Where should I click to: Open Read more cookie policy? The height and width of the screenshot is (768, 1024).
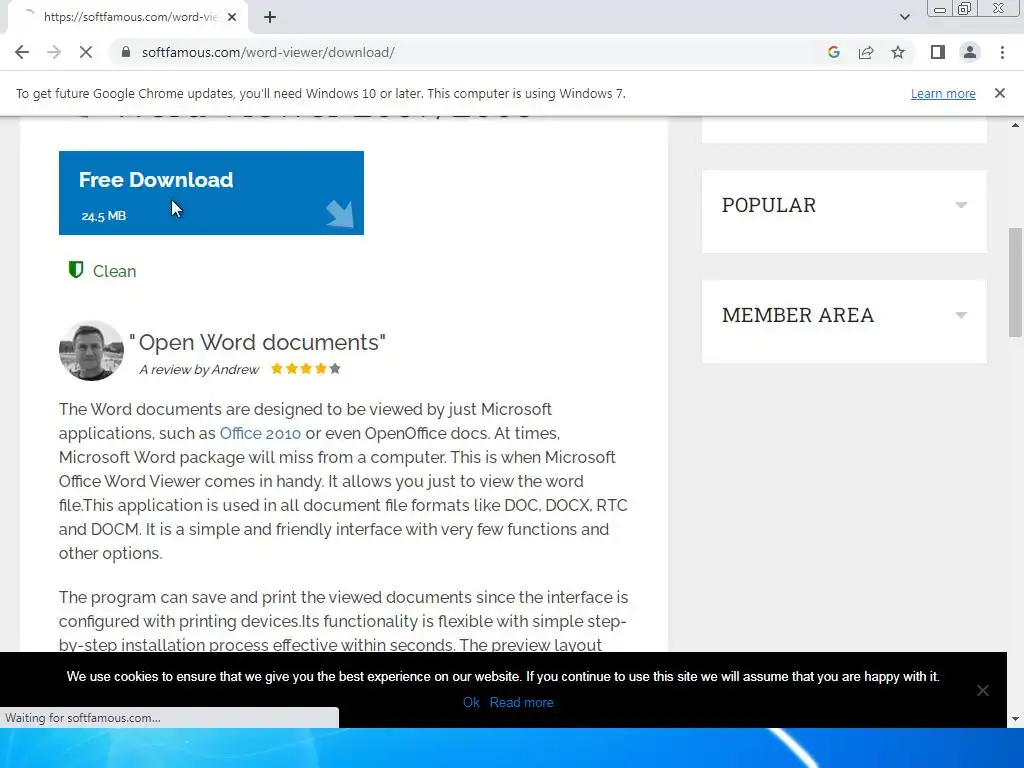tap(522, 703)
